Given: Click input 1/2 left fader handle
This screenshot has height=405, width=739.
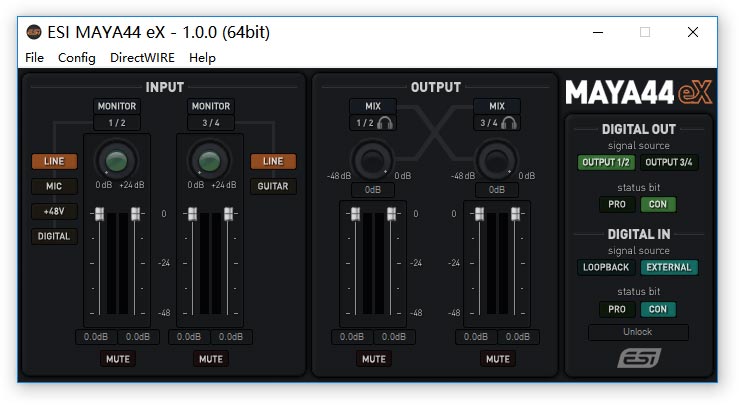Looking at the screenshot, I should 99,214.
